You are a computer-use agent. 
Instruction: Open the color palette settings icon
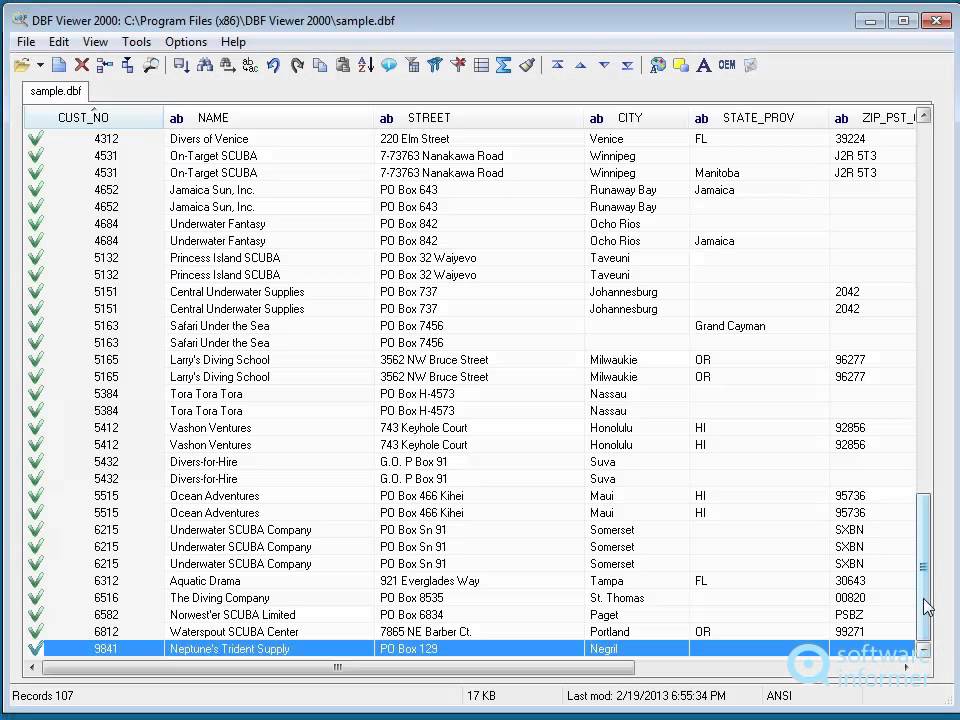[x=658, y=65]
